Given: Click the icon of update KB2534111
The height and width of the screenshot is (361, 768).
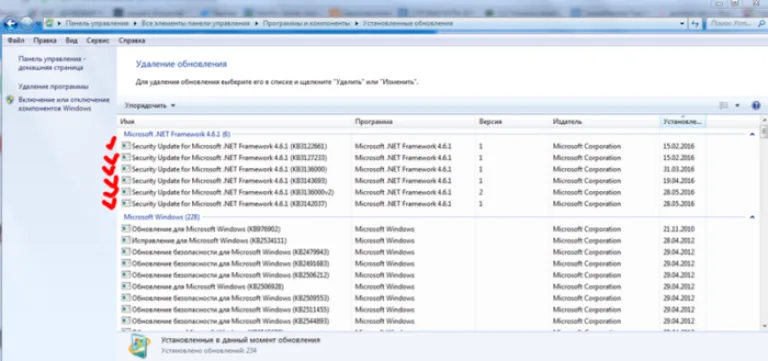Looking at the screenshot, I should coord(126,241).
